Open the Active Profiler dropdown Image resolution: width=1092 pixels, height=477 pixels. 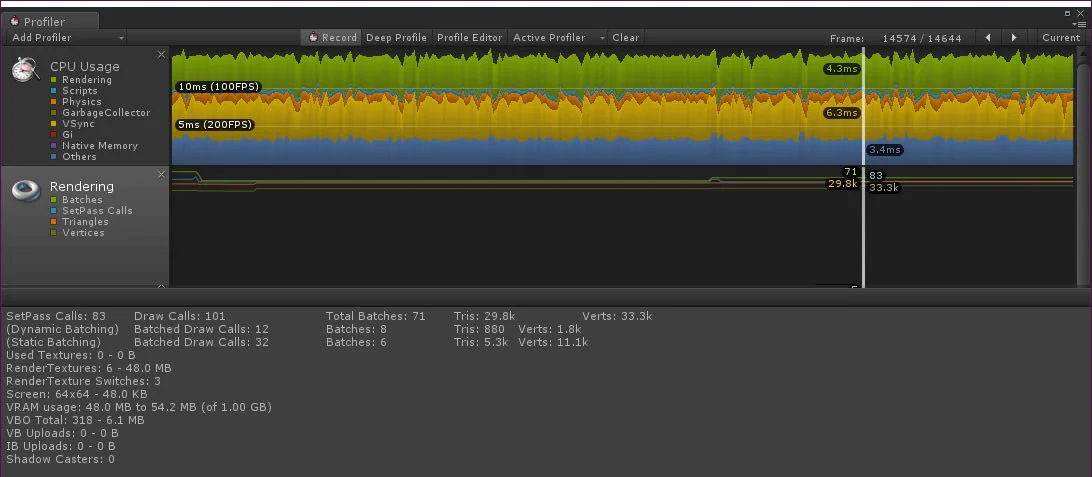[559, 38]
